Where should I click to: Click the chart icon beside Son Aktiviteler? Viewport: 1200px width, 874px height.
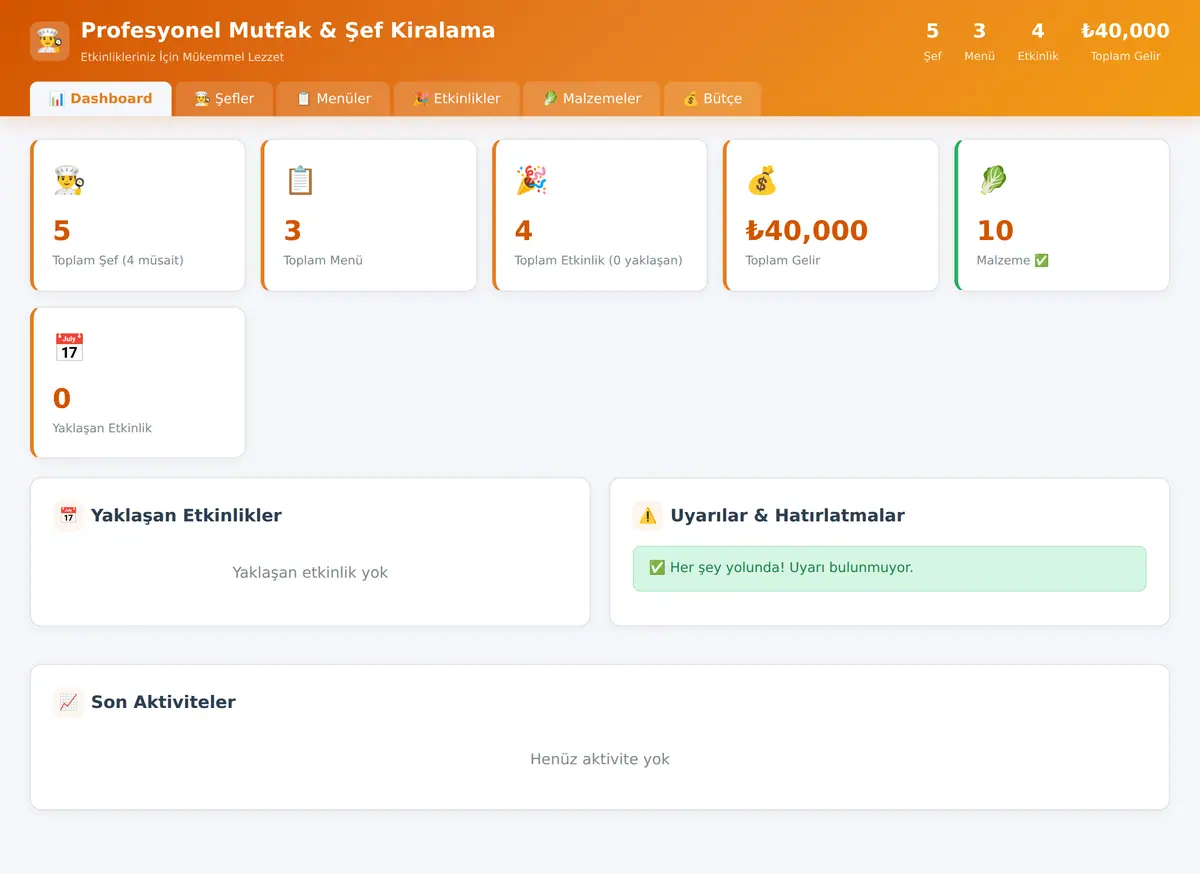(68, 702)
